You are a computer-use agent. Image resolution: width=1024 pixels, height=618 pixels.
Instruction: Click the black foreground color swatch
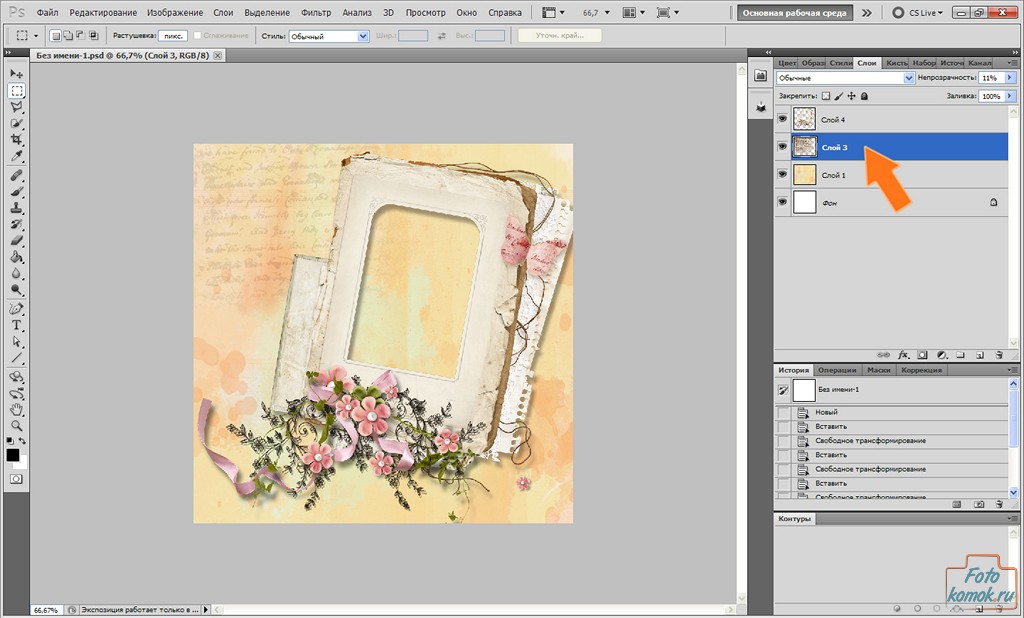[13, 455]
